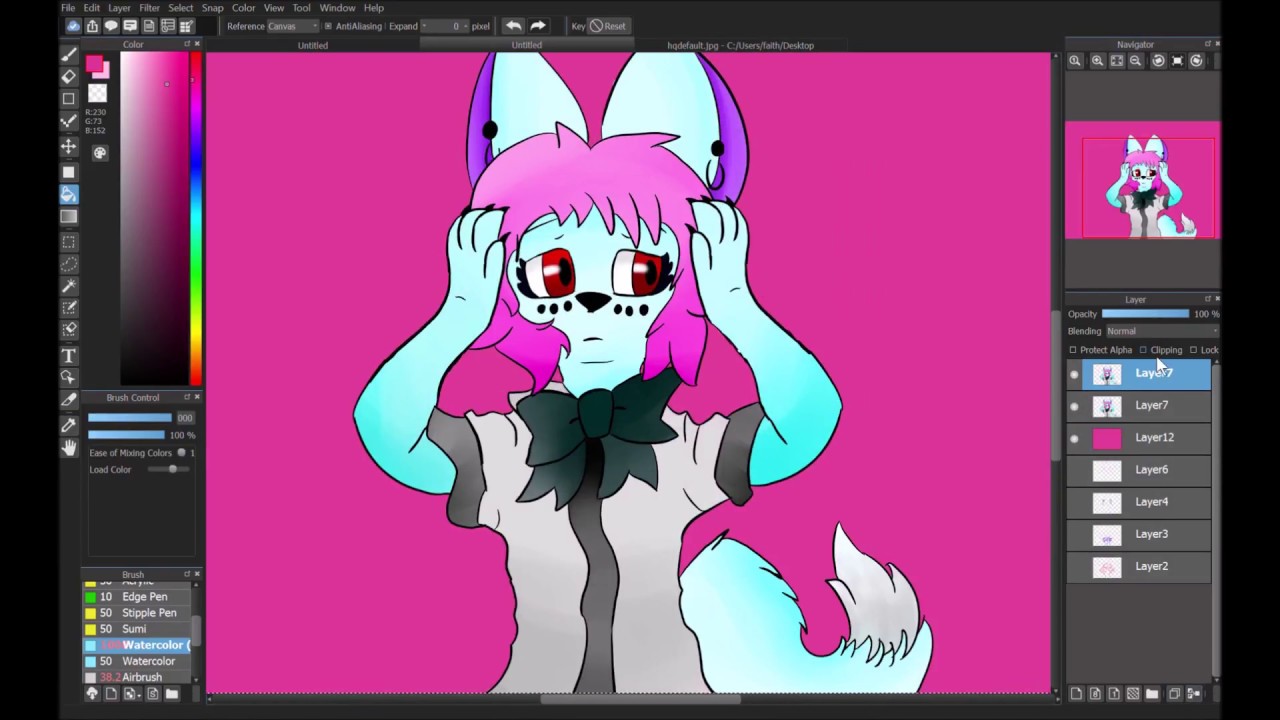The height and width of the screenshot is (720, 1280).
Task: Open the File menu
Action: click(x=68, y=8)
